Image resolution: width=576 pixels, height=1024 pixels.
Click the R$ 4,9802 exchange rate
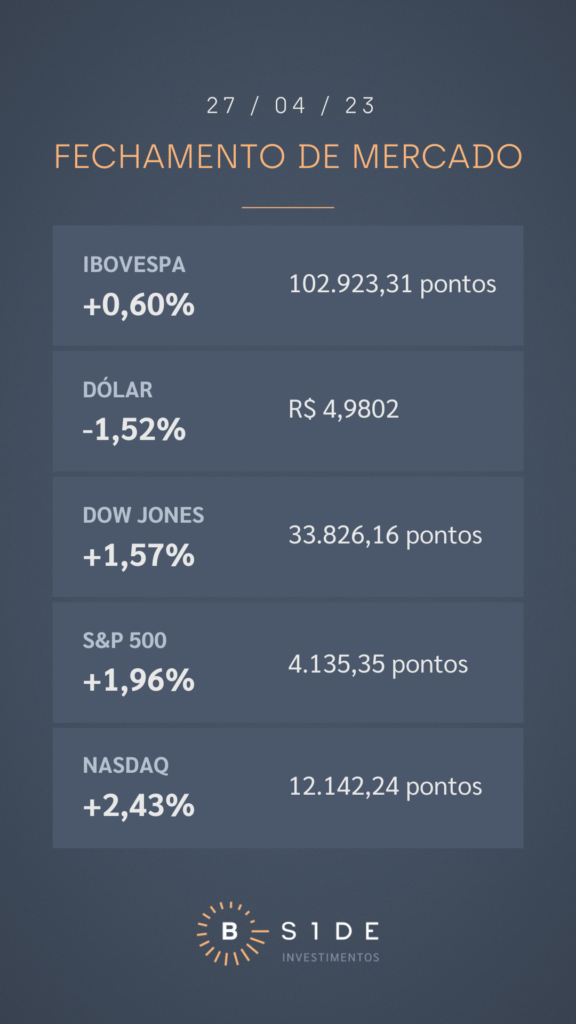[x=344, y=409]
